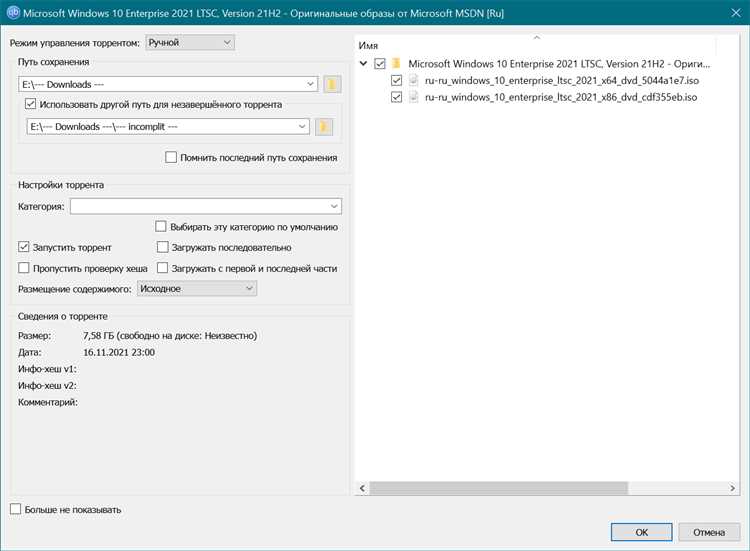
Task: Click the incomplete path browse folder icon
Action: coord(324,127)
